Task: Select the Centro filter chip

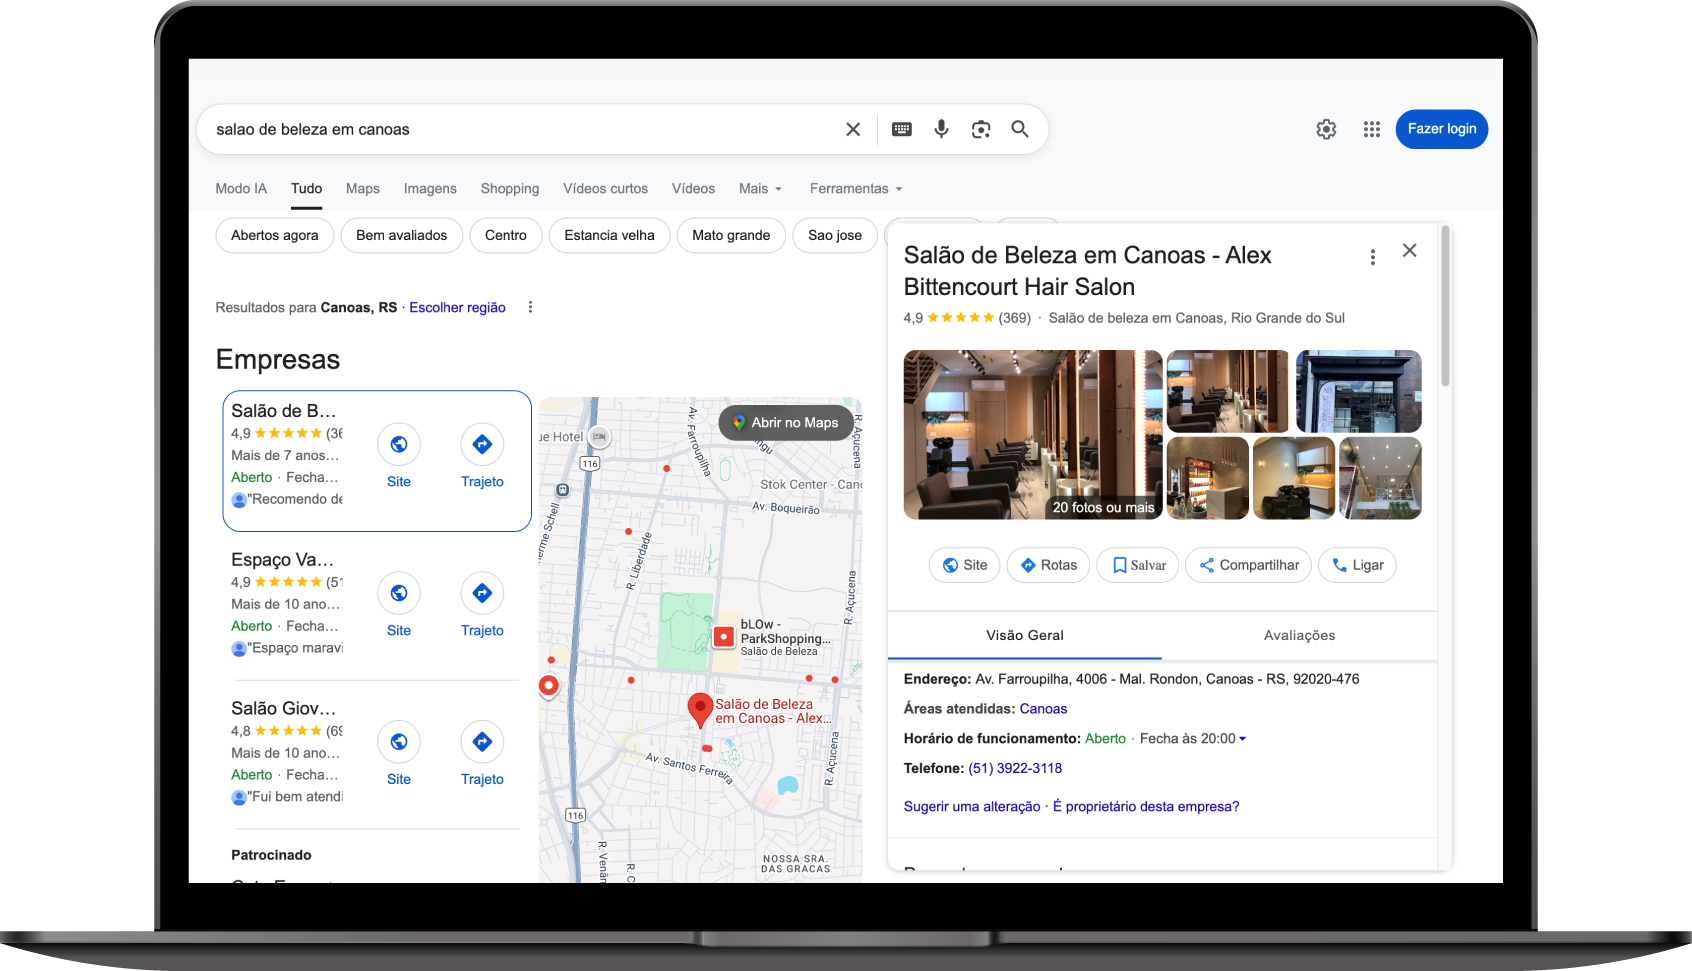Action: pos(506,235)
